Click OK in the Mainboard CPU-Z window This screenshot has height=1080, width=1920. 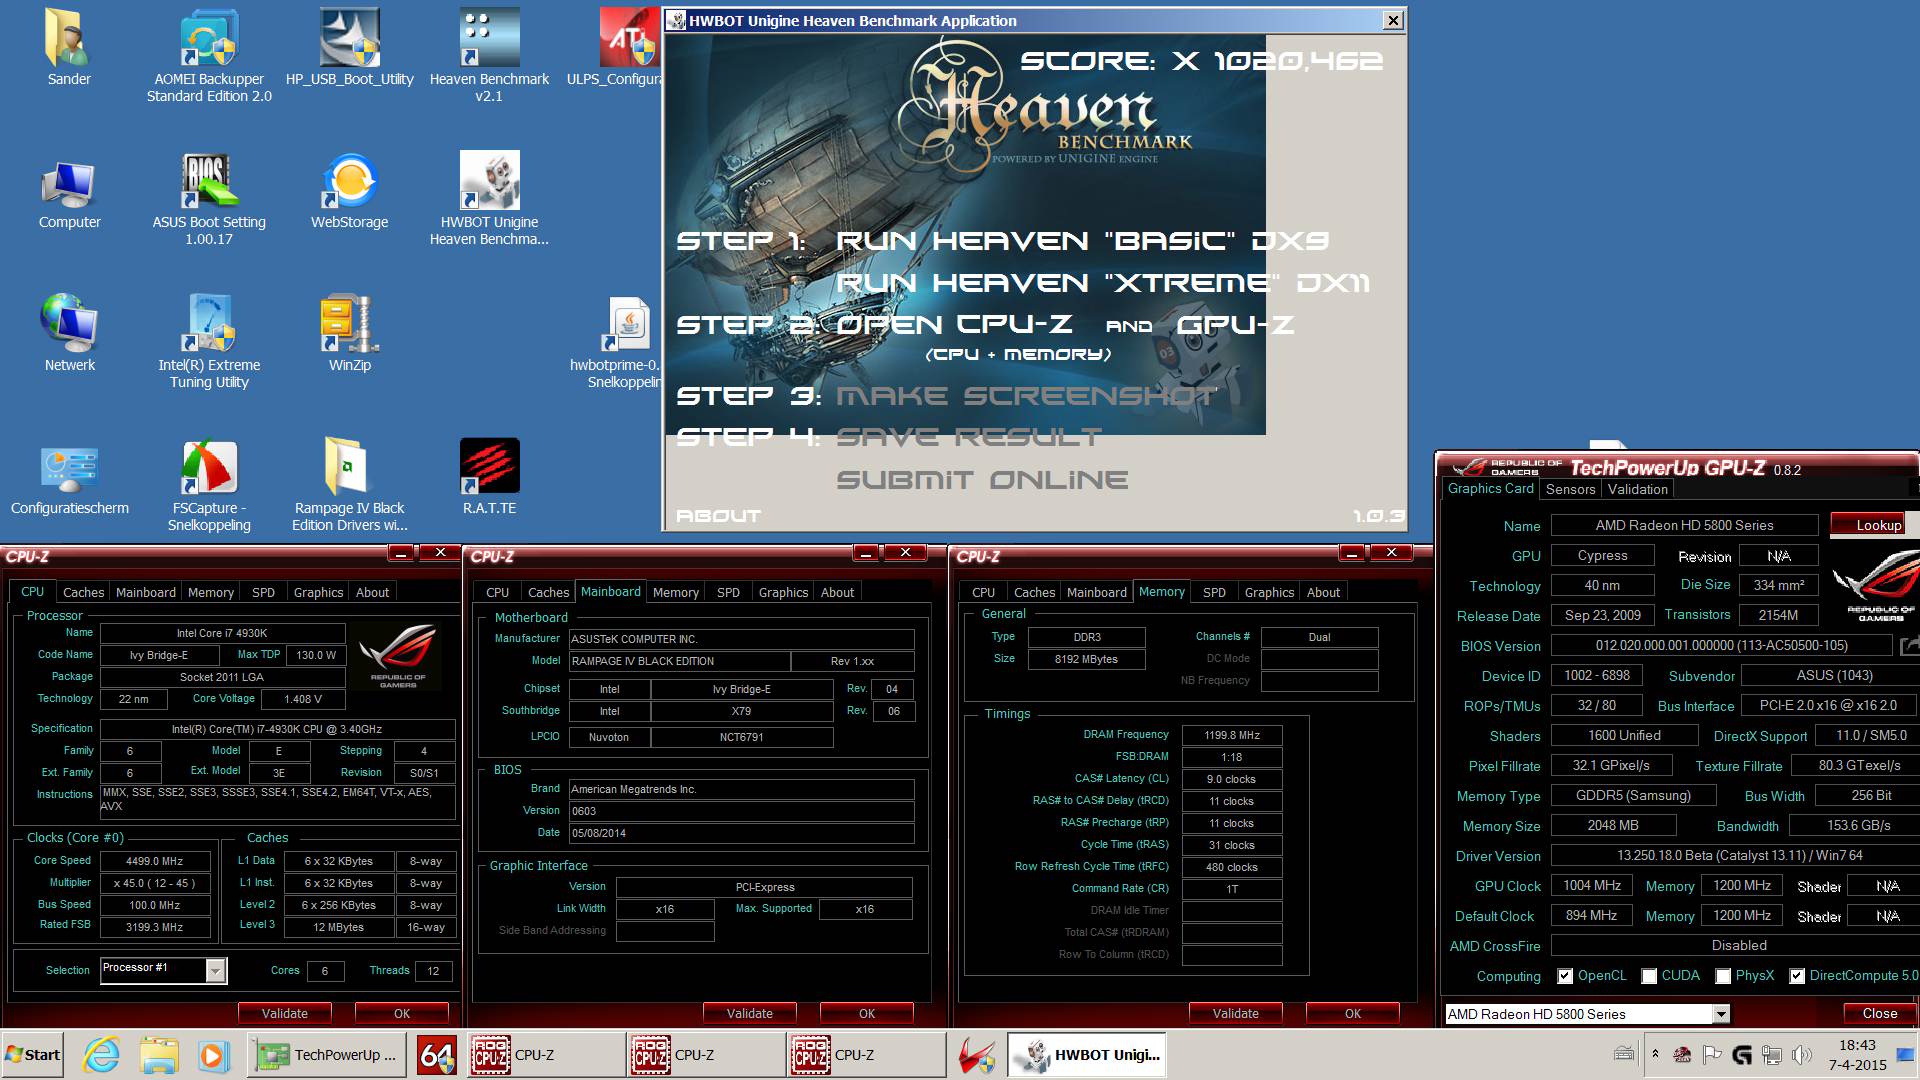pos(866,1013)
